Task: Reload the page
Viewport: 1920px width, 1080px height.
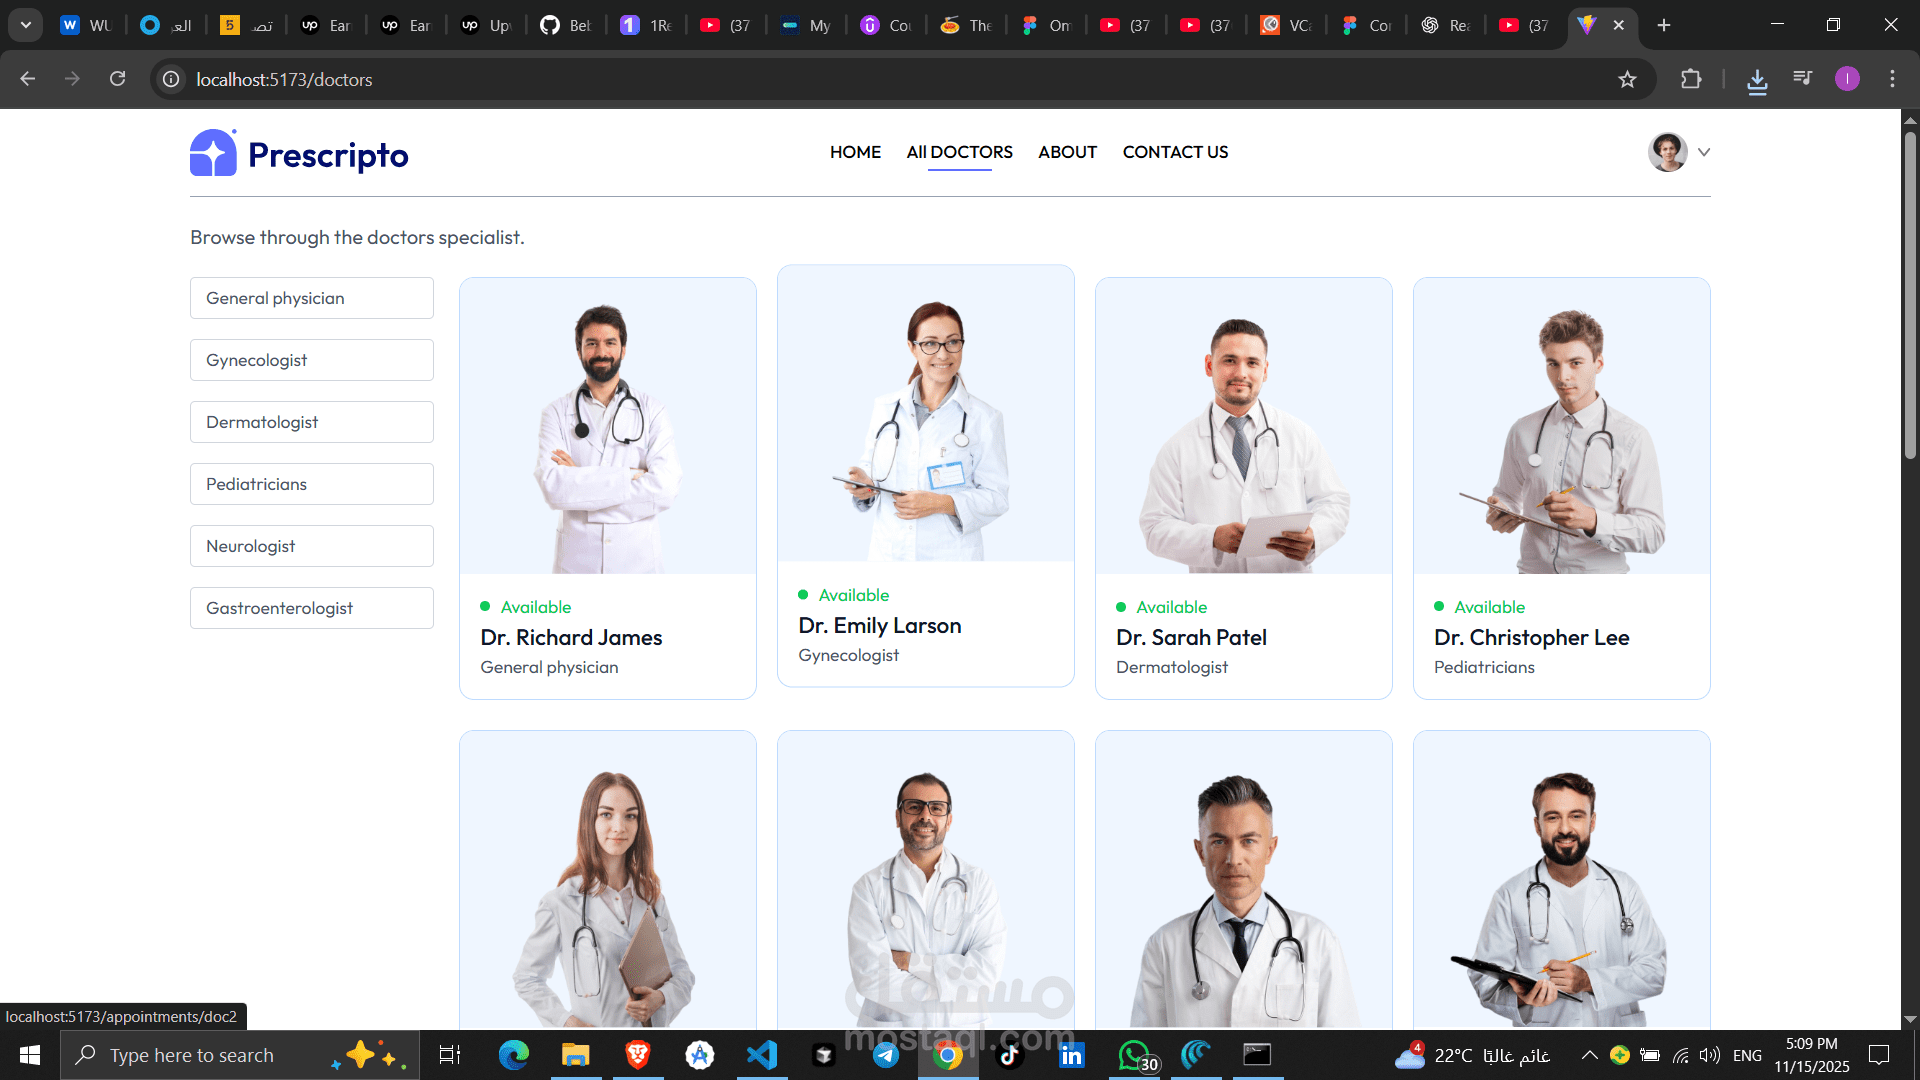Action: (118, 79)
